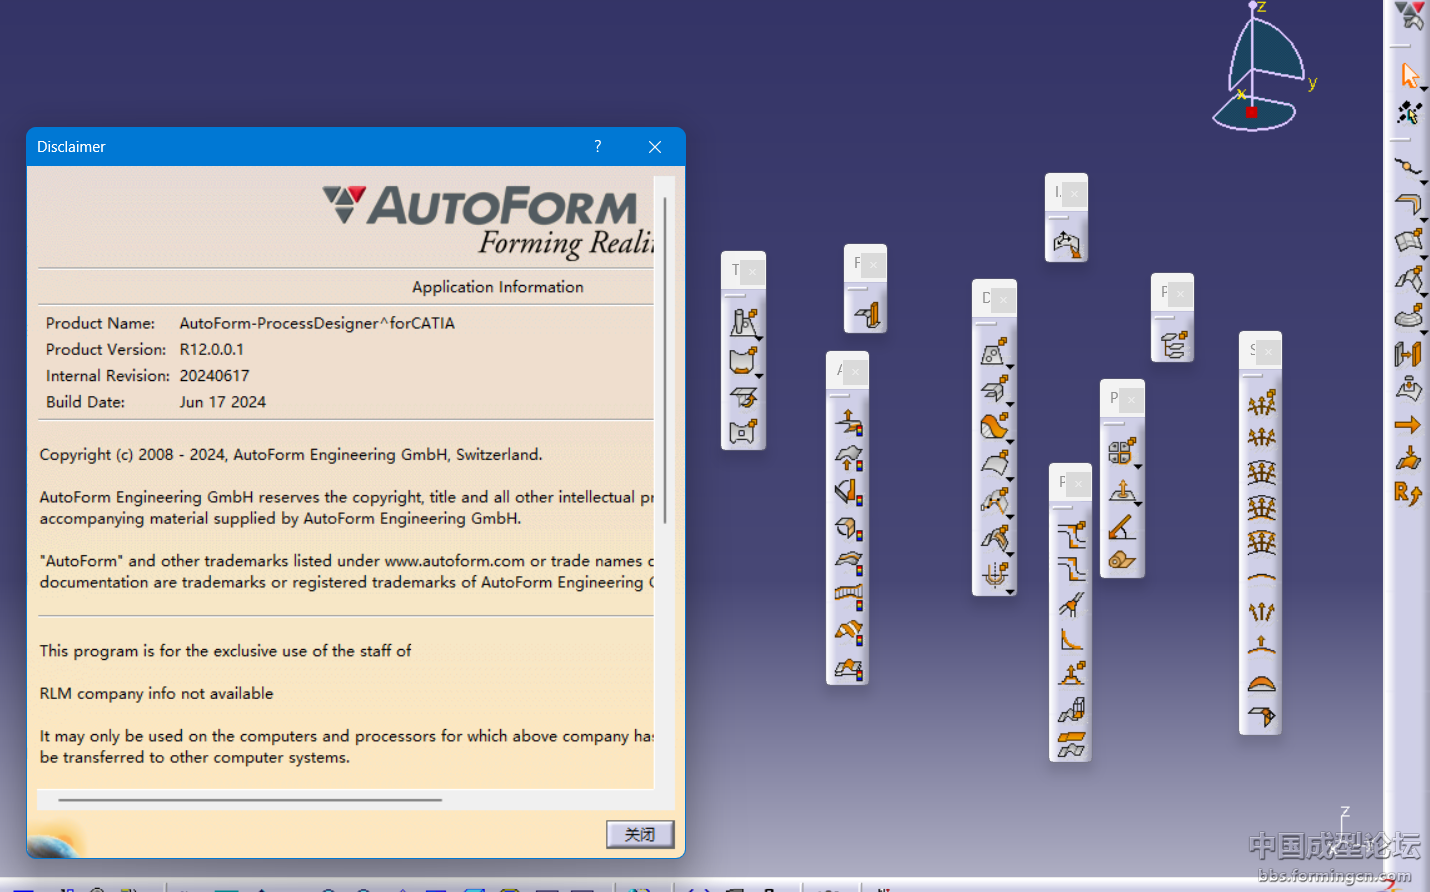Click the build date 'Jun 17 2024'
Viewport: 1430px width, 892px height.
click(x=223, y=402)
